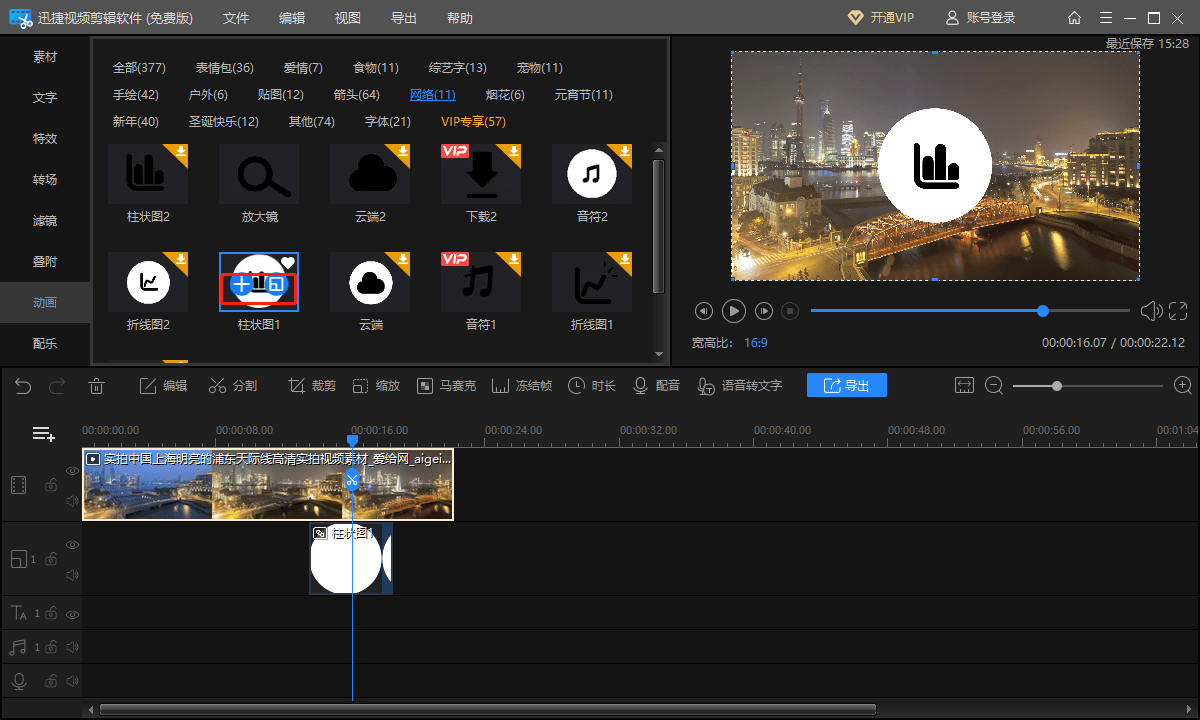Step to next frame in preview

[x=764, y=311]
